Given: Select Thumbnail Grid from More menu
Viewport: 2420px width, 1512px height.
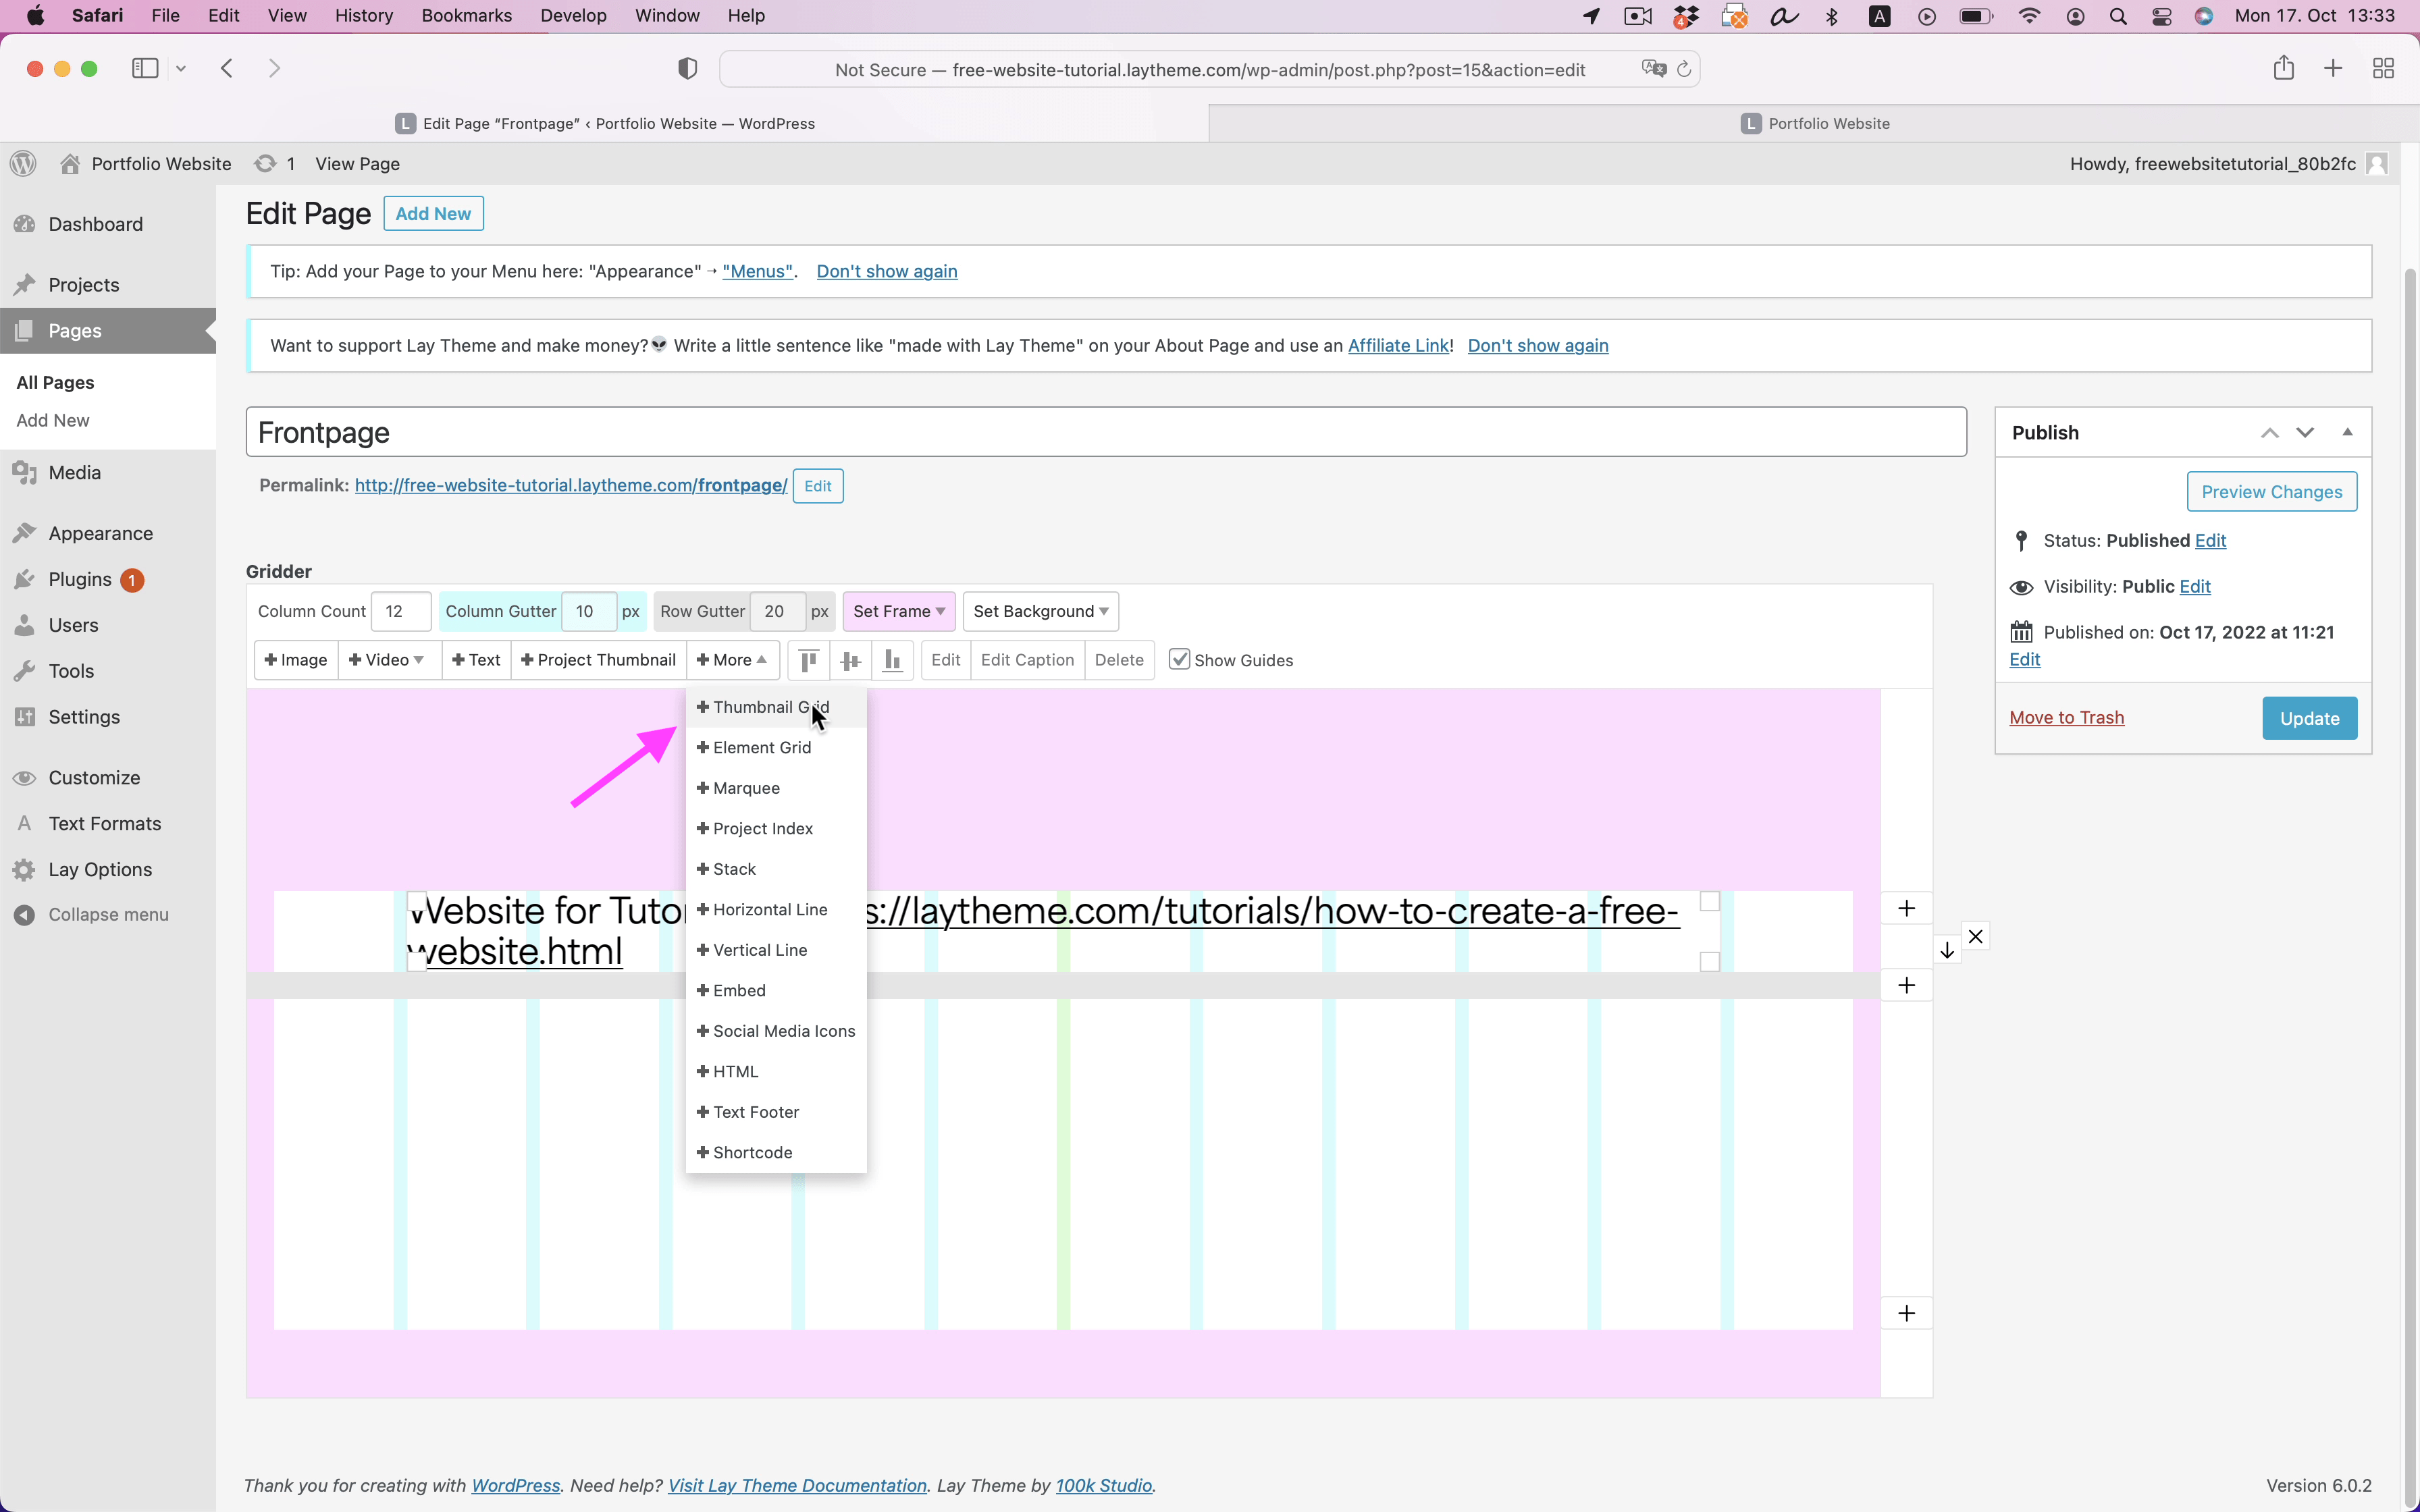Looking at the screenshot, I should (776, 707).
